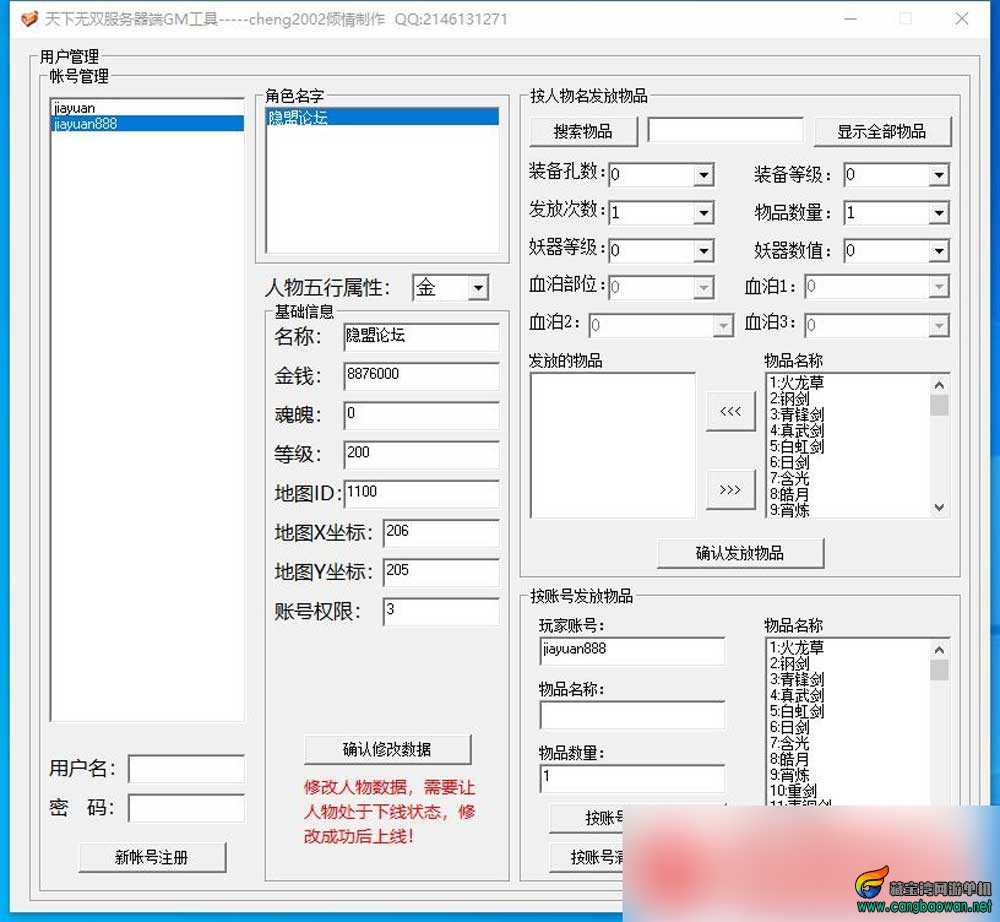Open the 妖器等级 dropdown
The image size is (1000, 922).
pyautogui.click(x=703, y=251)
